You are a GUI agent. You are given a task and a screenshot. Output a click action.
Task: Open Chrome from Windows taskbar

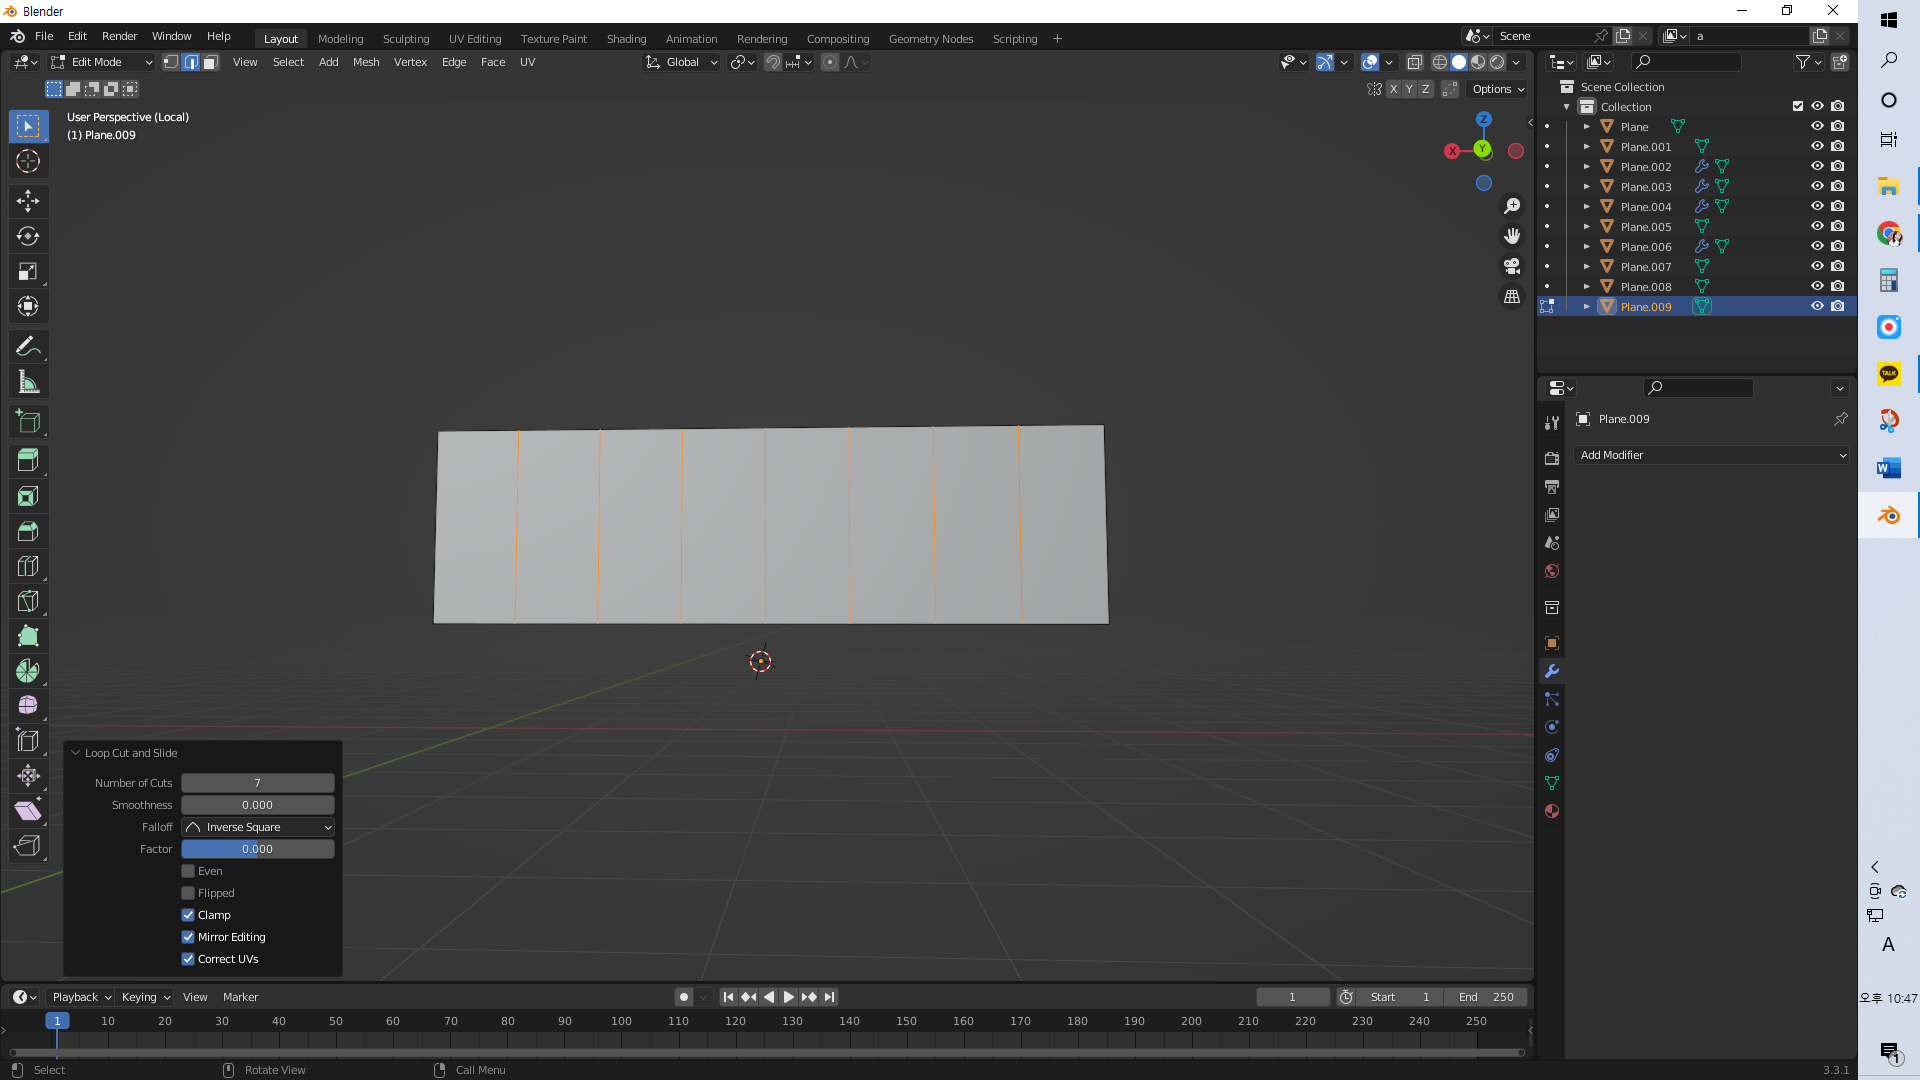[x=1888, y=234]
